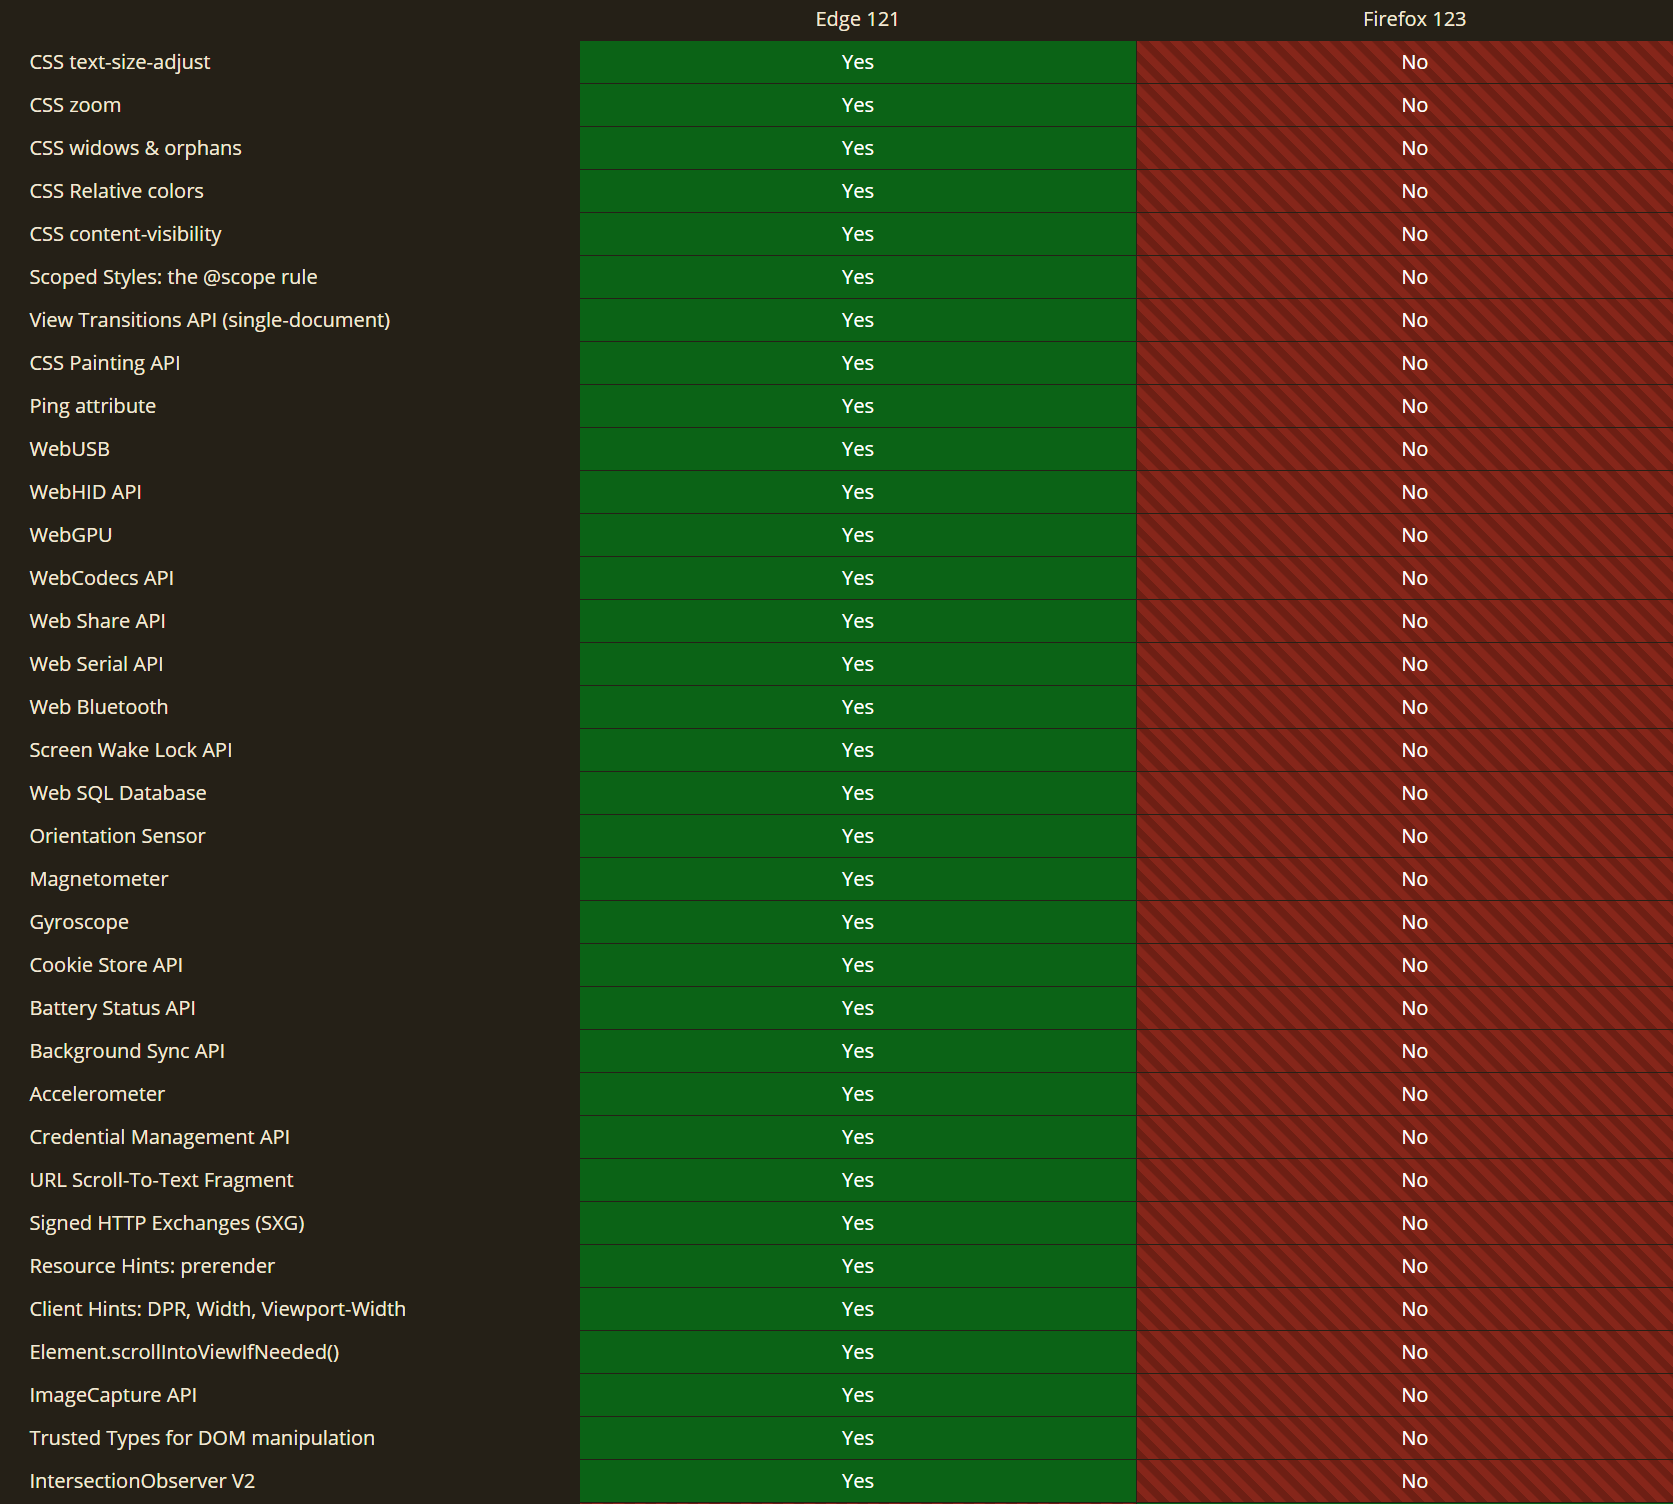Select Background Sync API row label
Image resolution: width=1673 pixels, height=1504 pixels.
click(127, 1051)
